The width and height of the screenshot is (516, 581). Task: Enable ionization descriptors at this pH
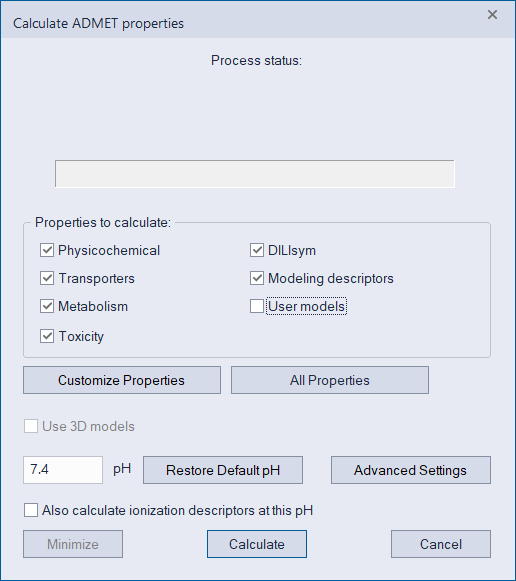(x=31, y=510)
